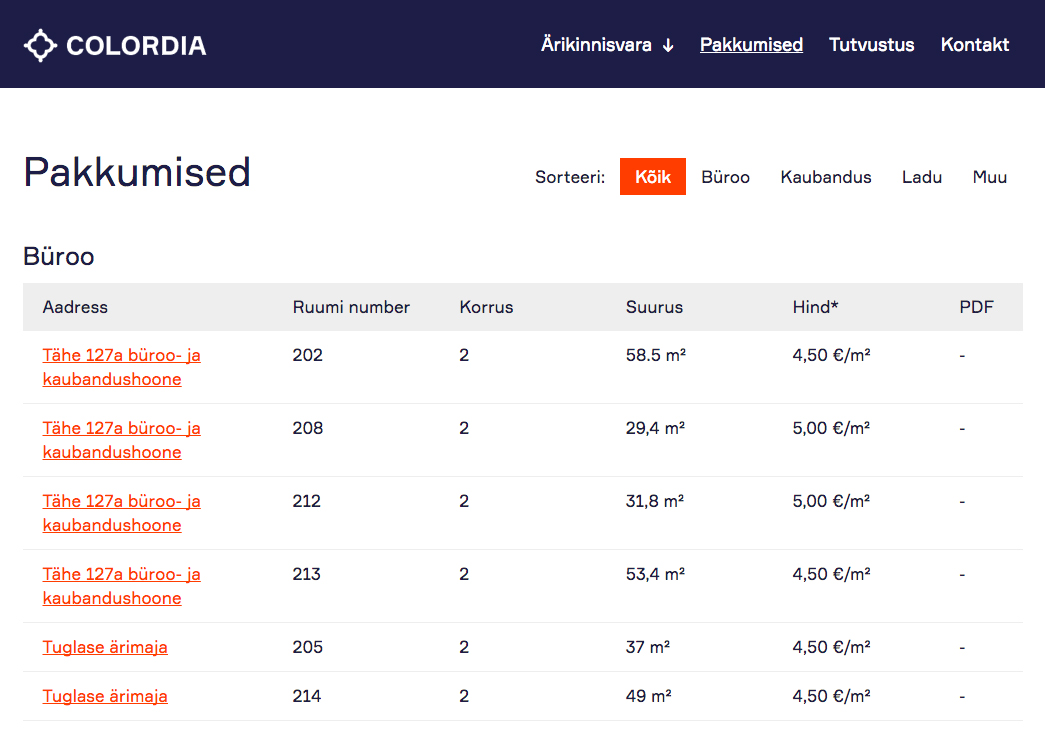Click the Aadress column header

(75, 307)
